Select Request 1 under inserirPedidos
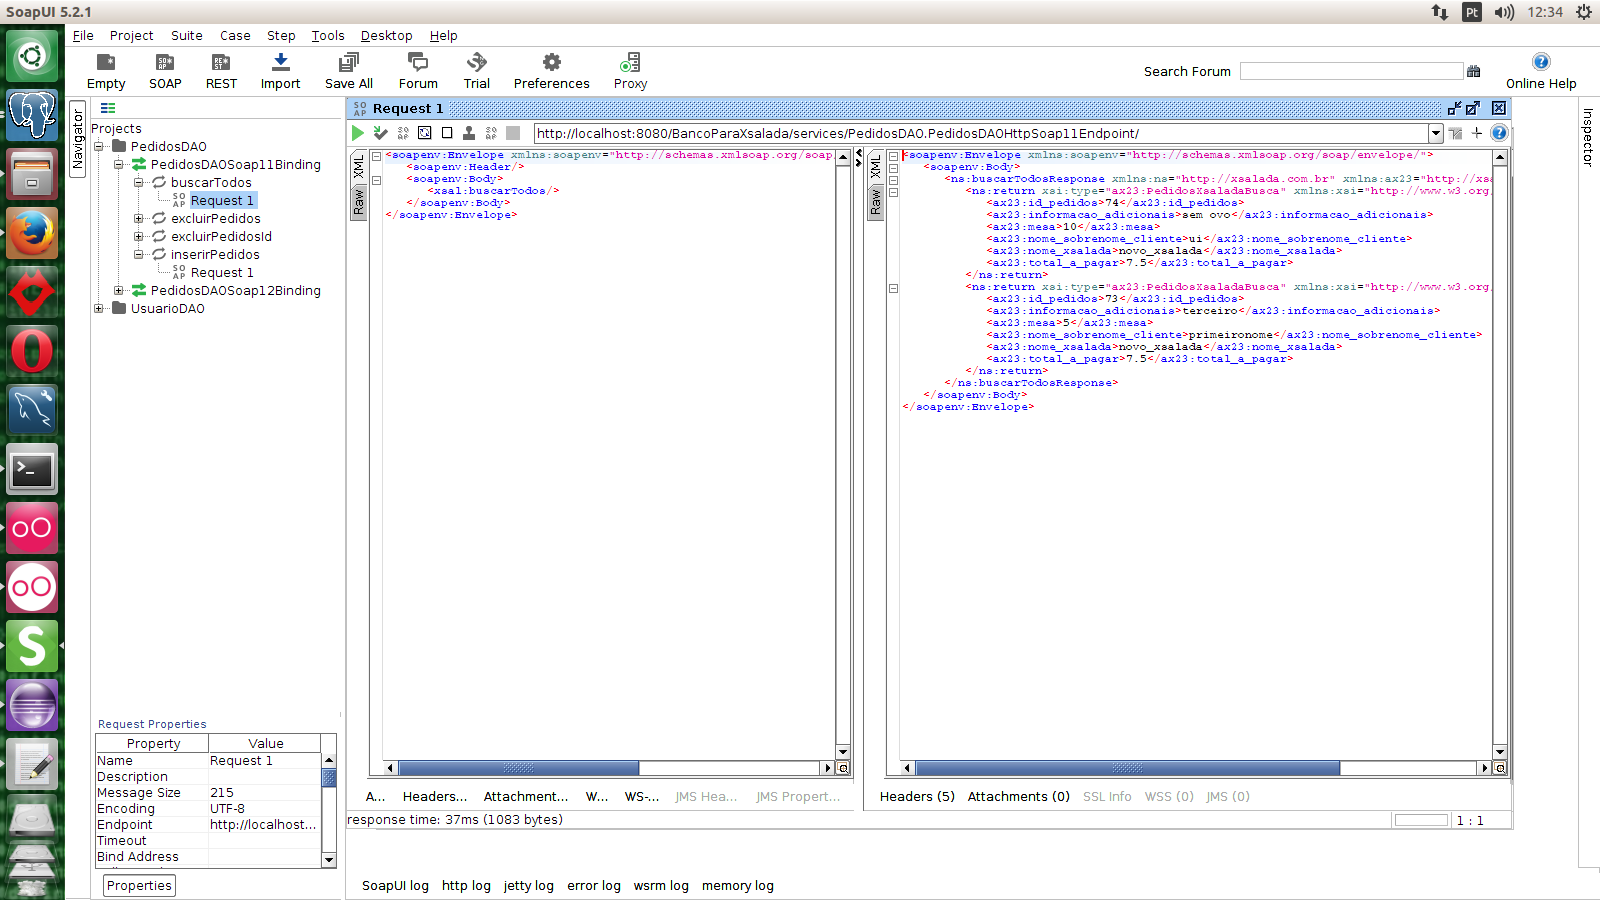Image resolution: width=1600 pixels, height=900 pixels. click(x=221, y=272)
